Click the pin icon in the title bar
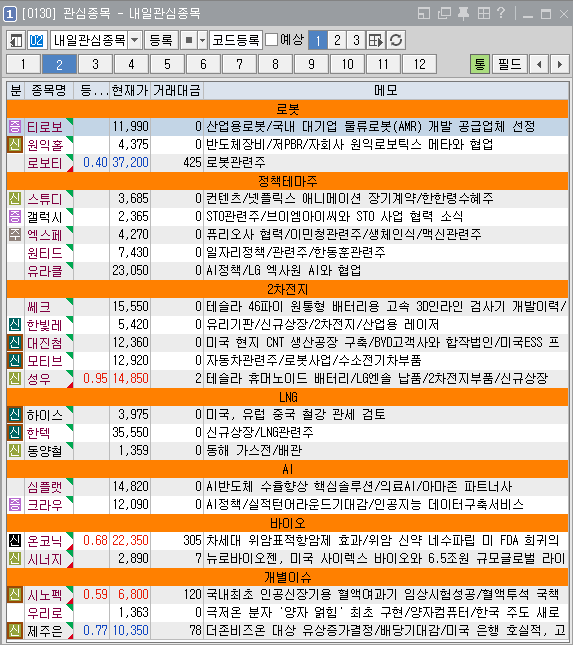Viewport: 573px width, 645px height. (464, 14)
